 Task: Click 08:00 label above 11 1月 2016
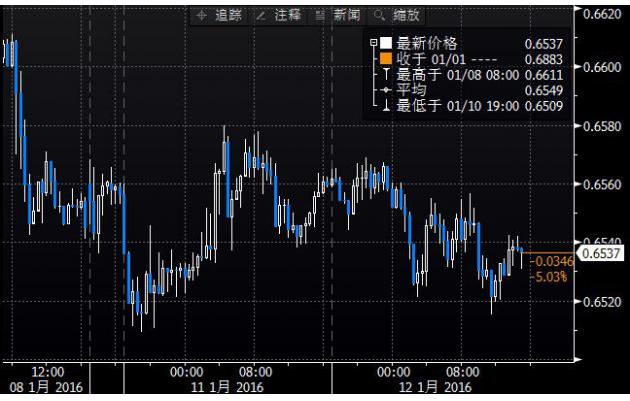[256, 372]
